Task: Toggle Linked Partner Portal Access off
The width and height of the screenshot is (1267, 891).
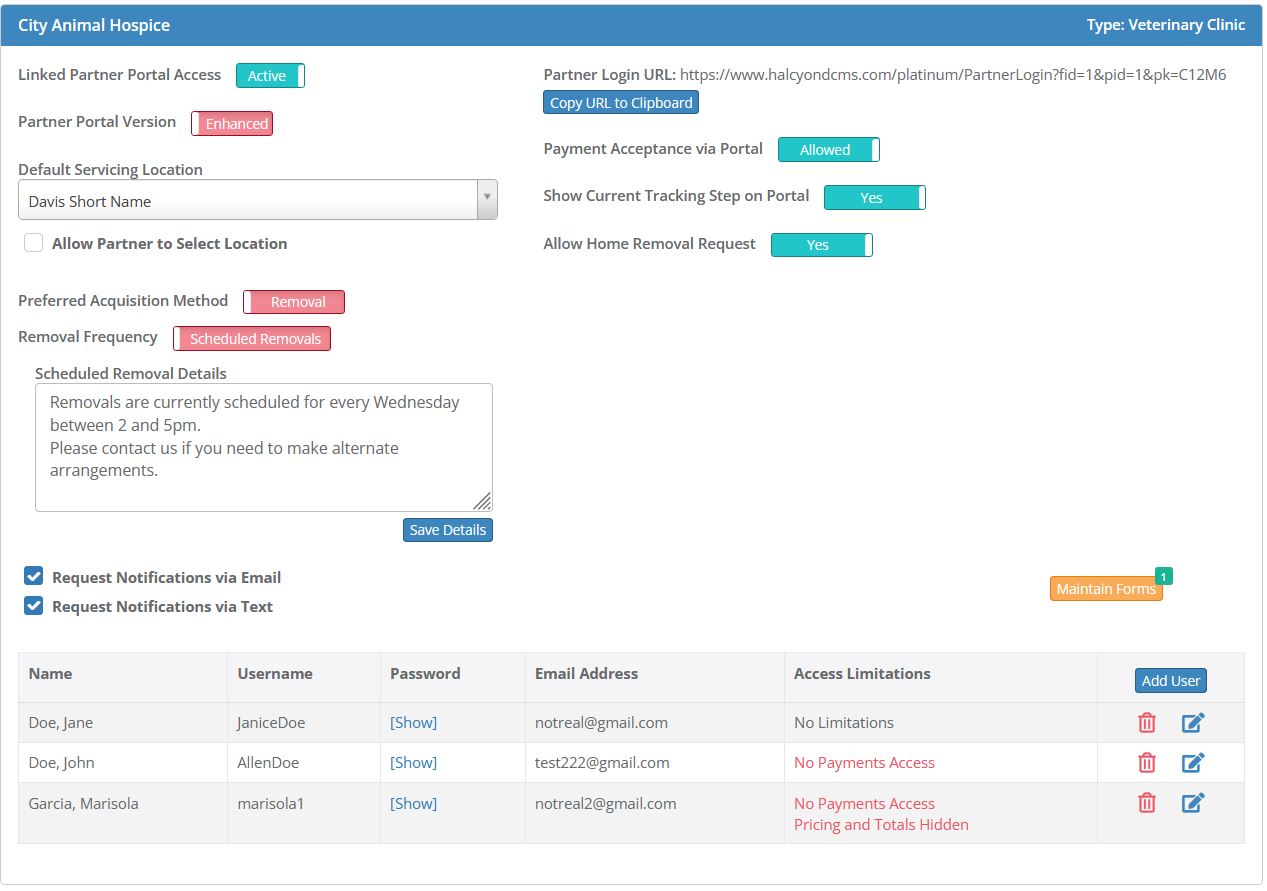Action: (x=269, y=75)
